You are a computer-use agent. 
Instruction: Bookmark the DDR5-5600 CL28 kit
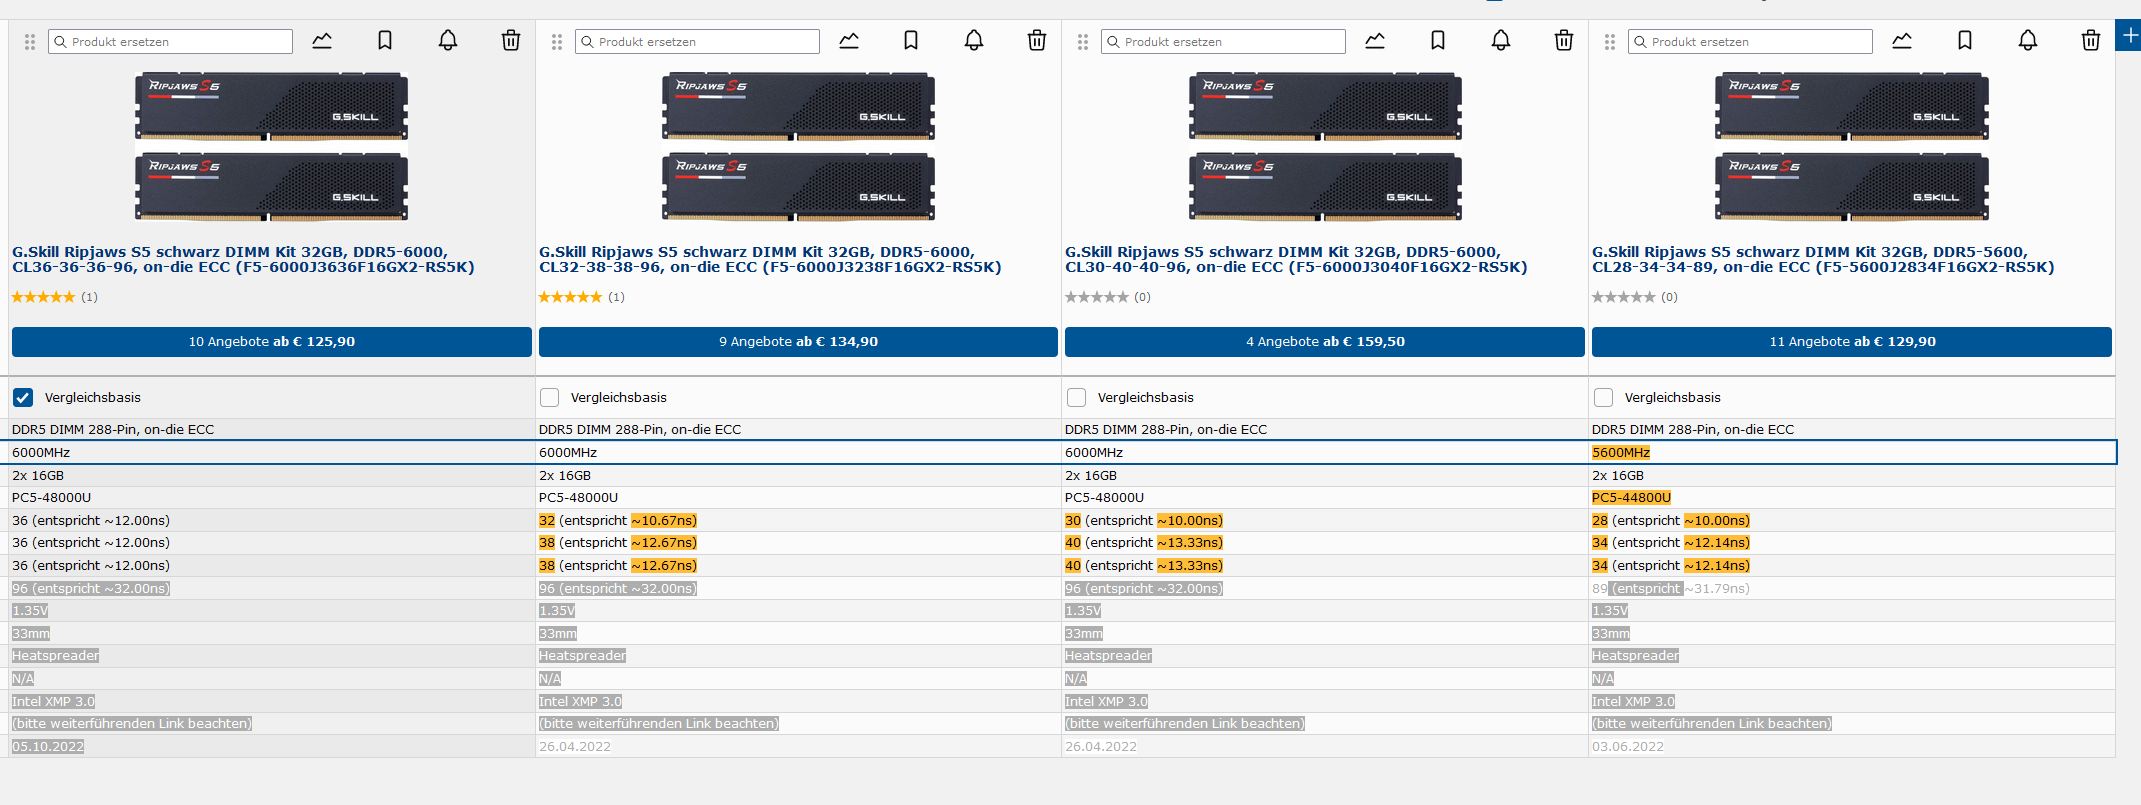[x=1965, y=41]
